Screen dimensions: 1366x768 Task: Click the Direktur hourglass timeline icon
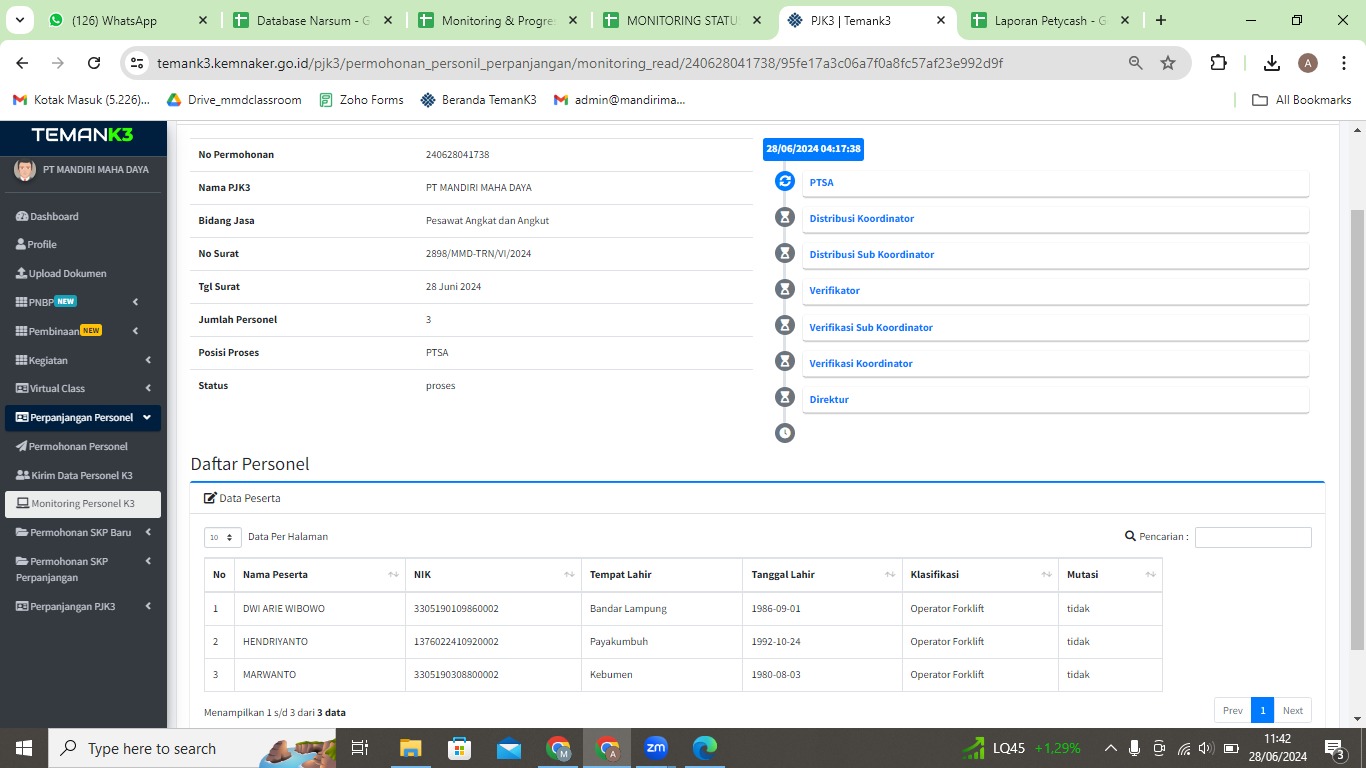click(x=785, y=398)
